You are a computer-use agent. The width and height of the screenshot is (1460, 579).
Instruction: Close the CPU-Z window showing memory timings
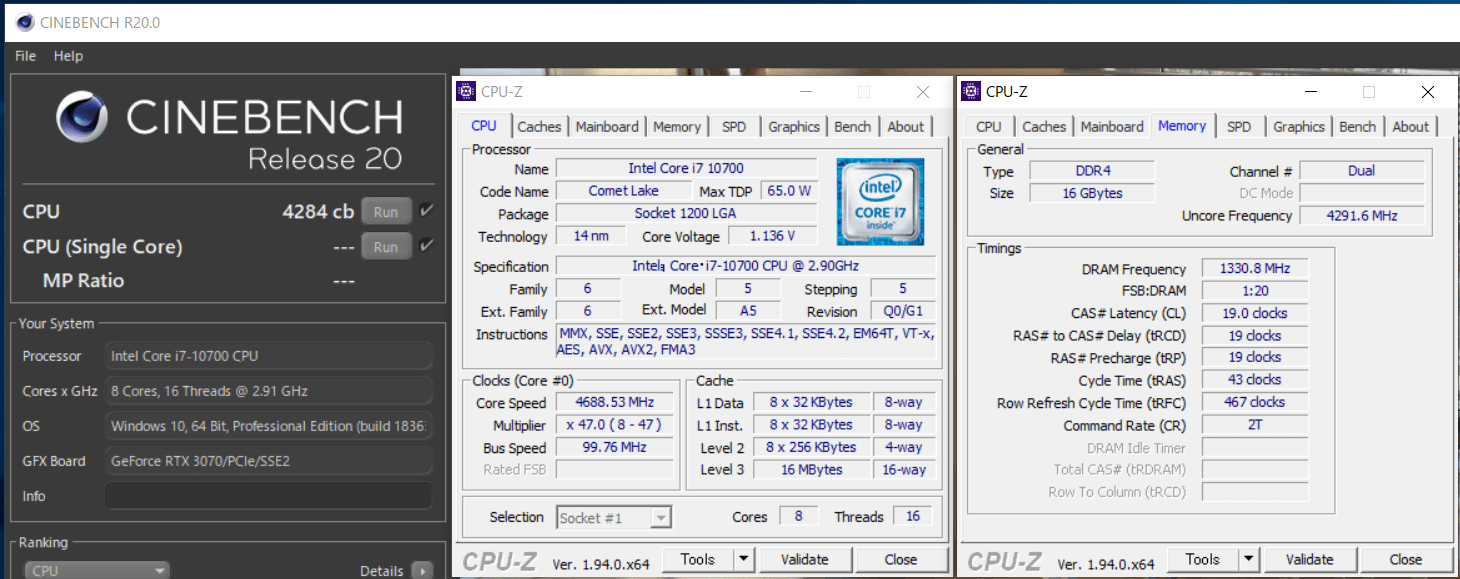[x=1427, y=92]
